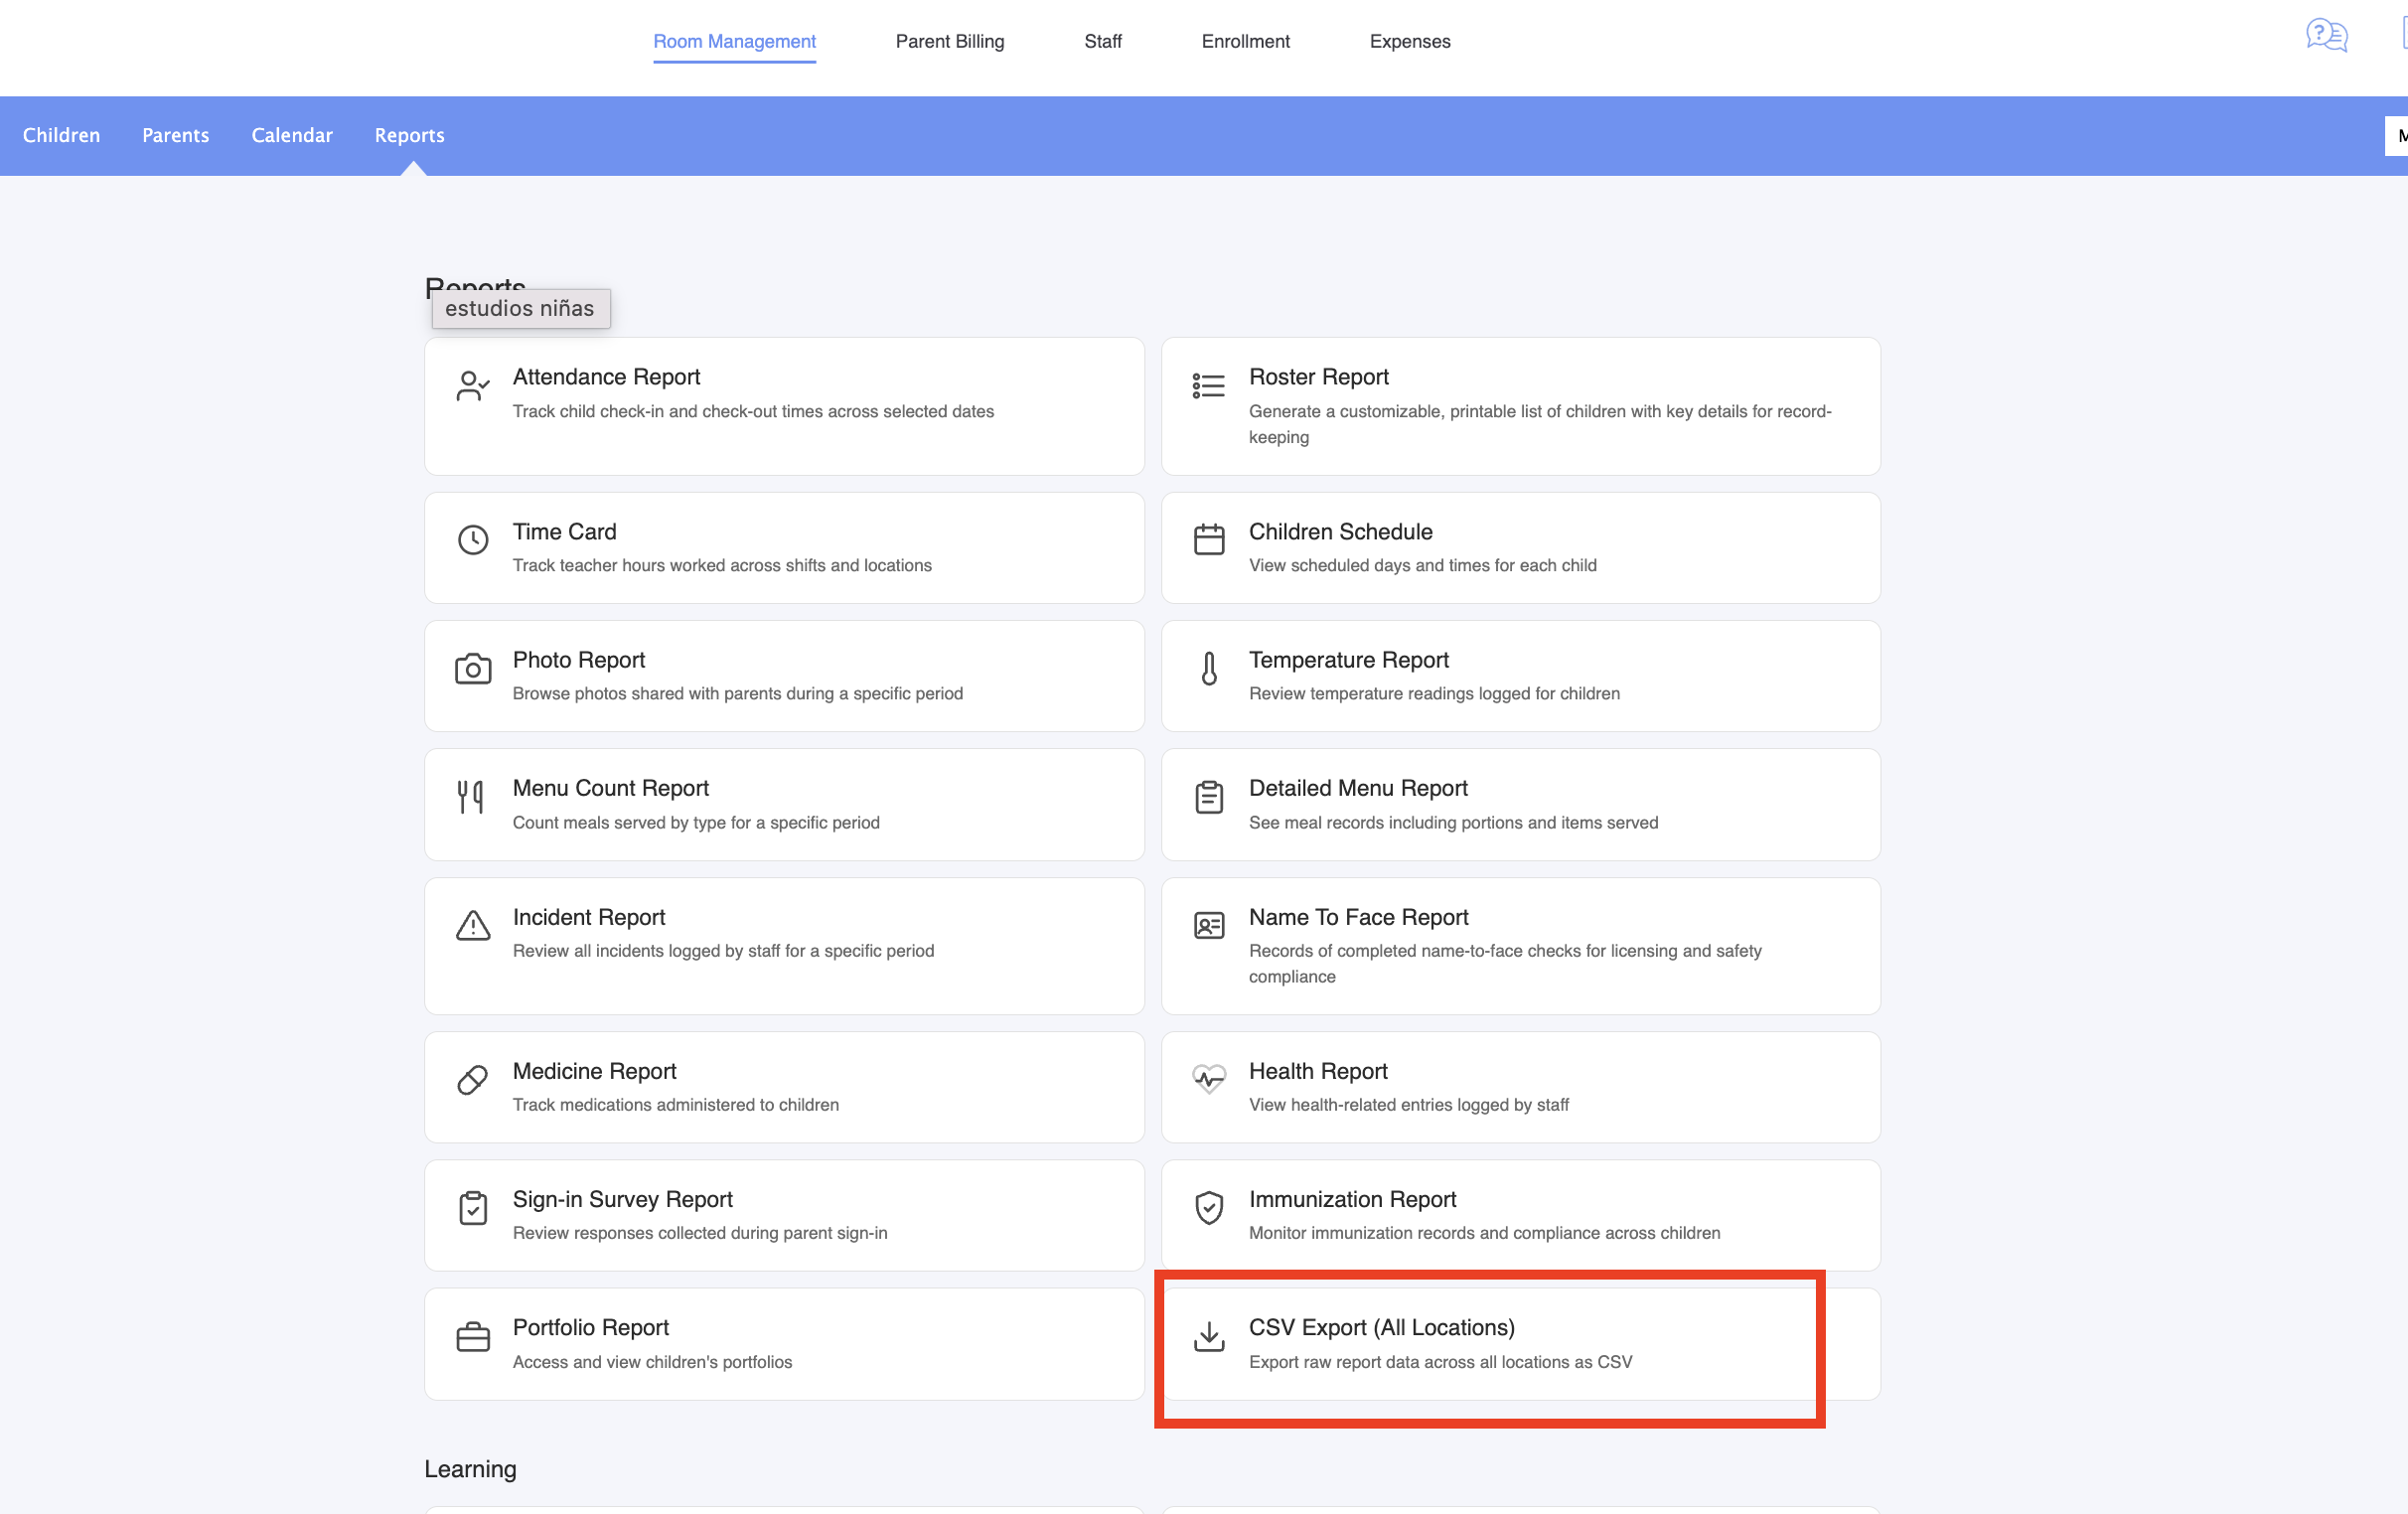Open the Time Card title
Viewport: 2408px width, 1514px height.
[564, 532]
